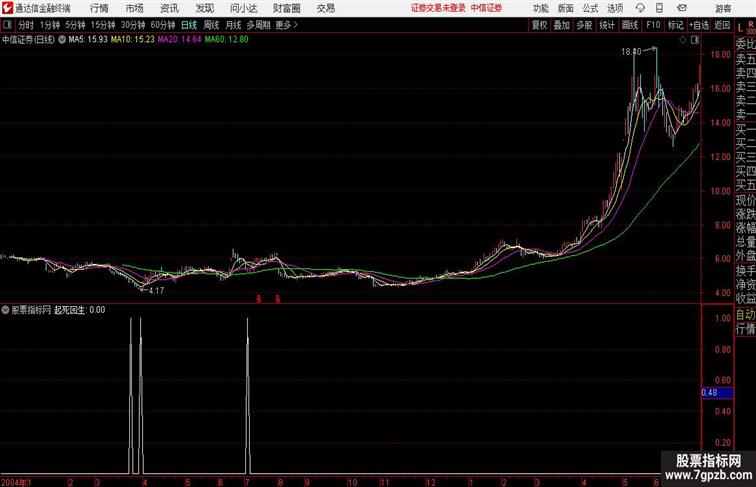Screen dimensions: 756x487
Task: Click the MA10: 15.23 indicator label
Action: (x=133, y=40)
